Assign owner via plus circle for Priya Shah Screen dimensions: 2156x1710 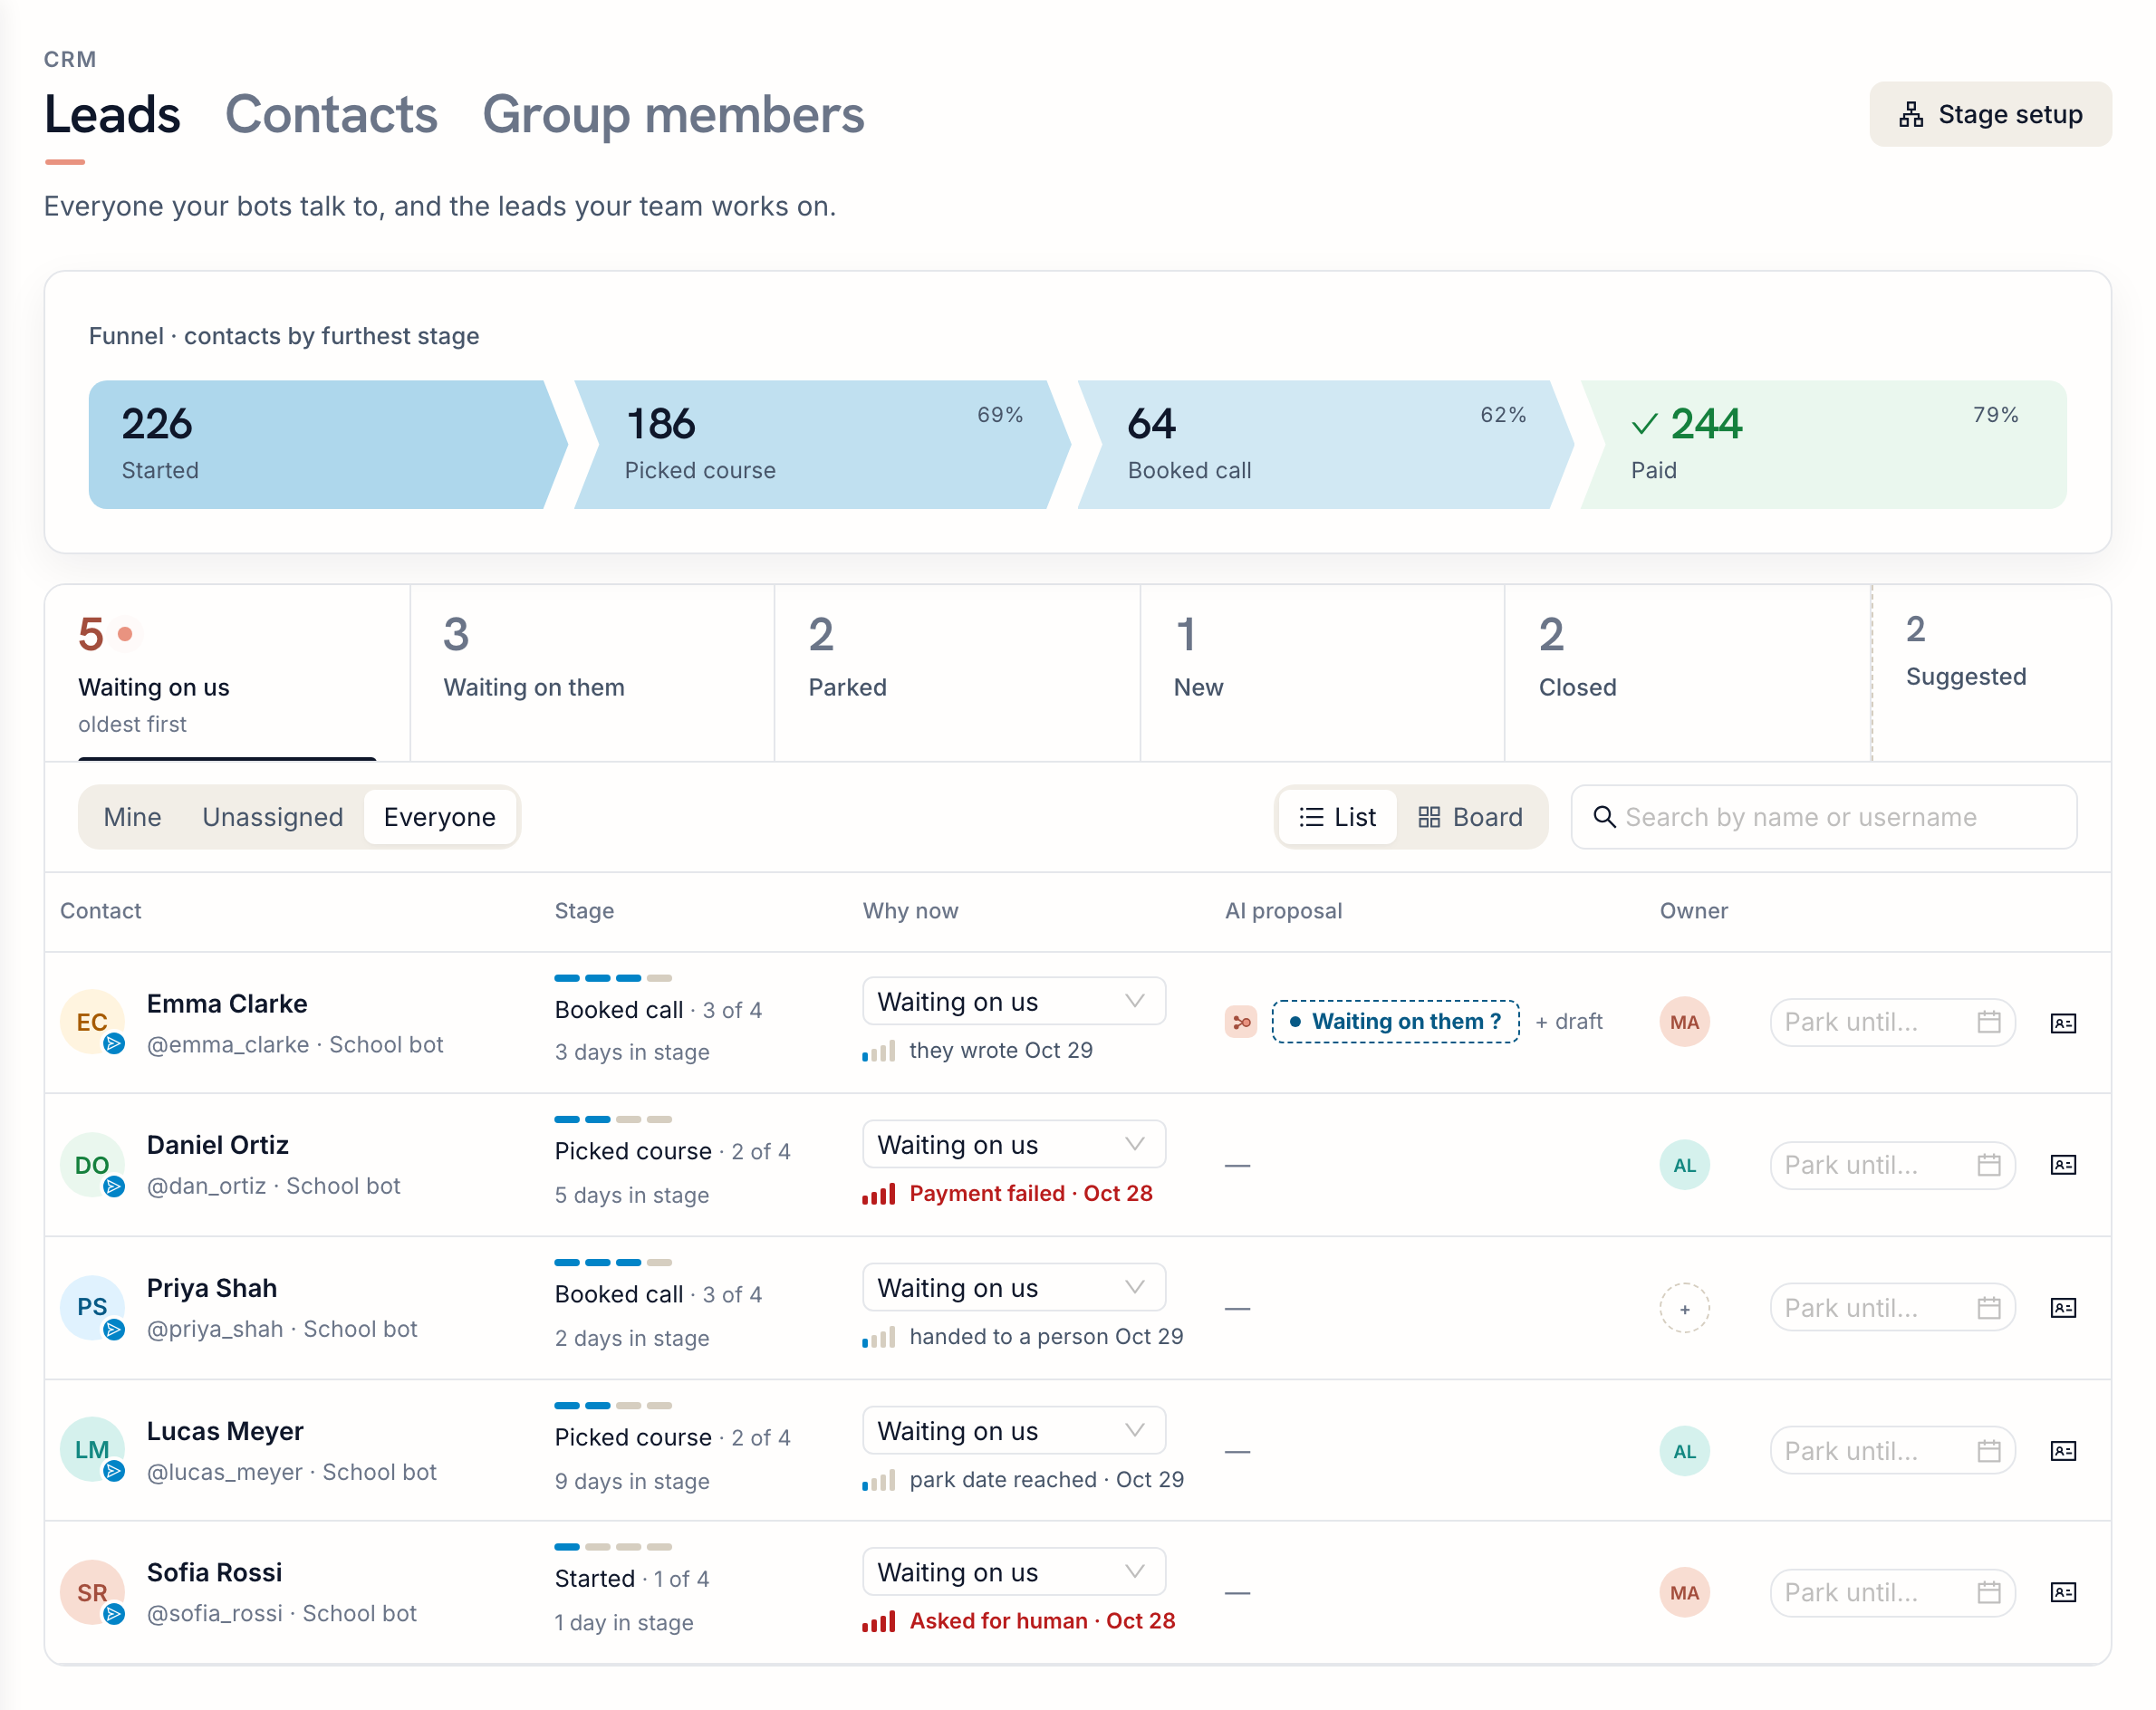[x=1684, y=1308]
